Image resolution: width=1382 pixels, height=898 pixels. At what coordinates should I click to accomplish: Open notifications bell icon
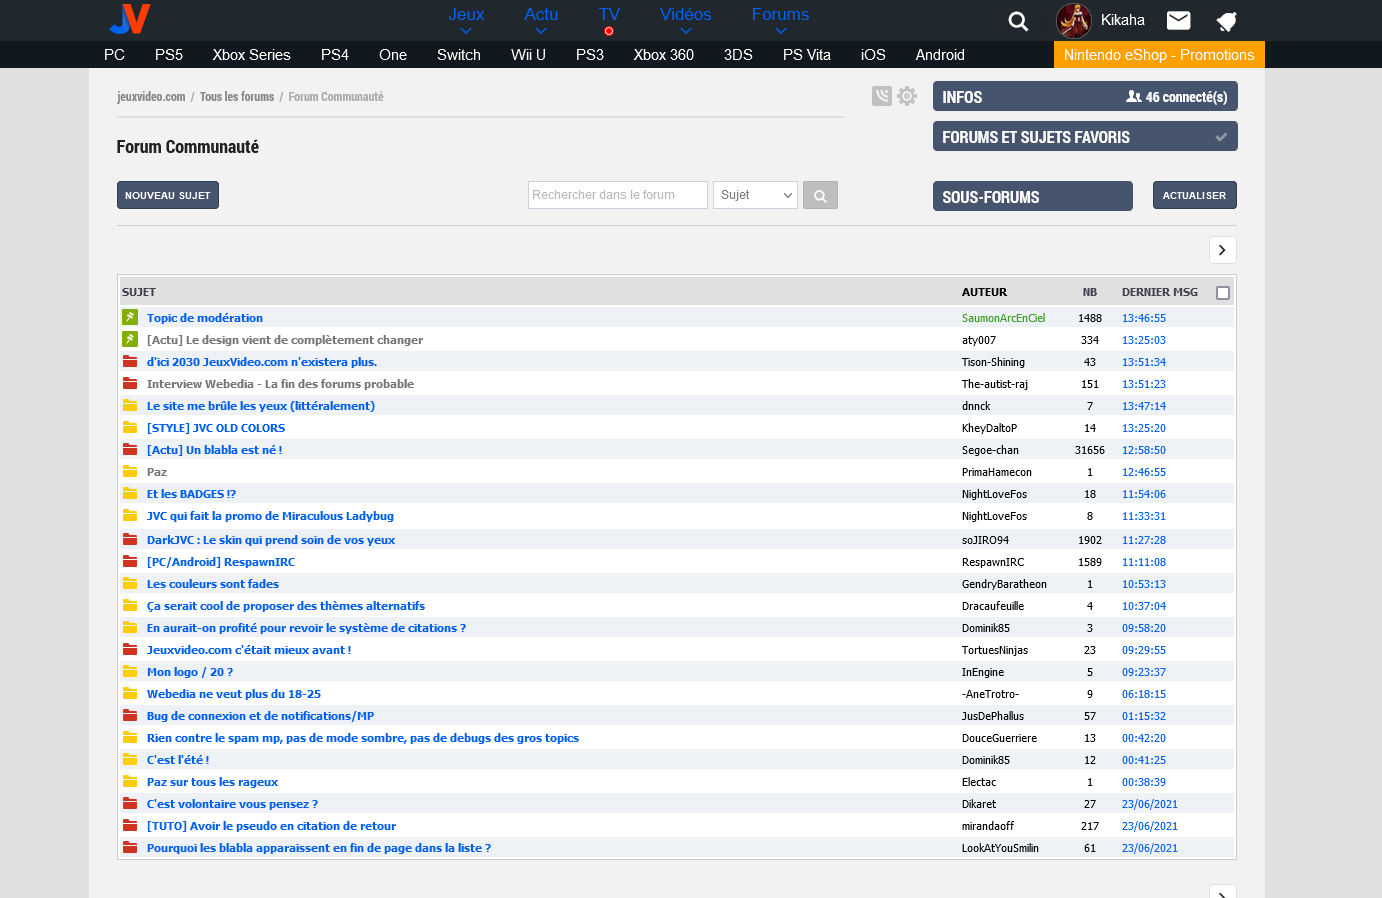coord(1227,21)
